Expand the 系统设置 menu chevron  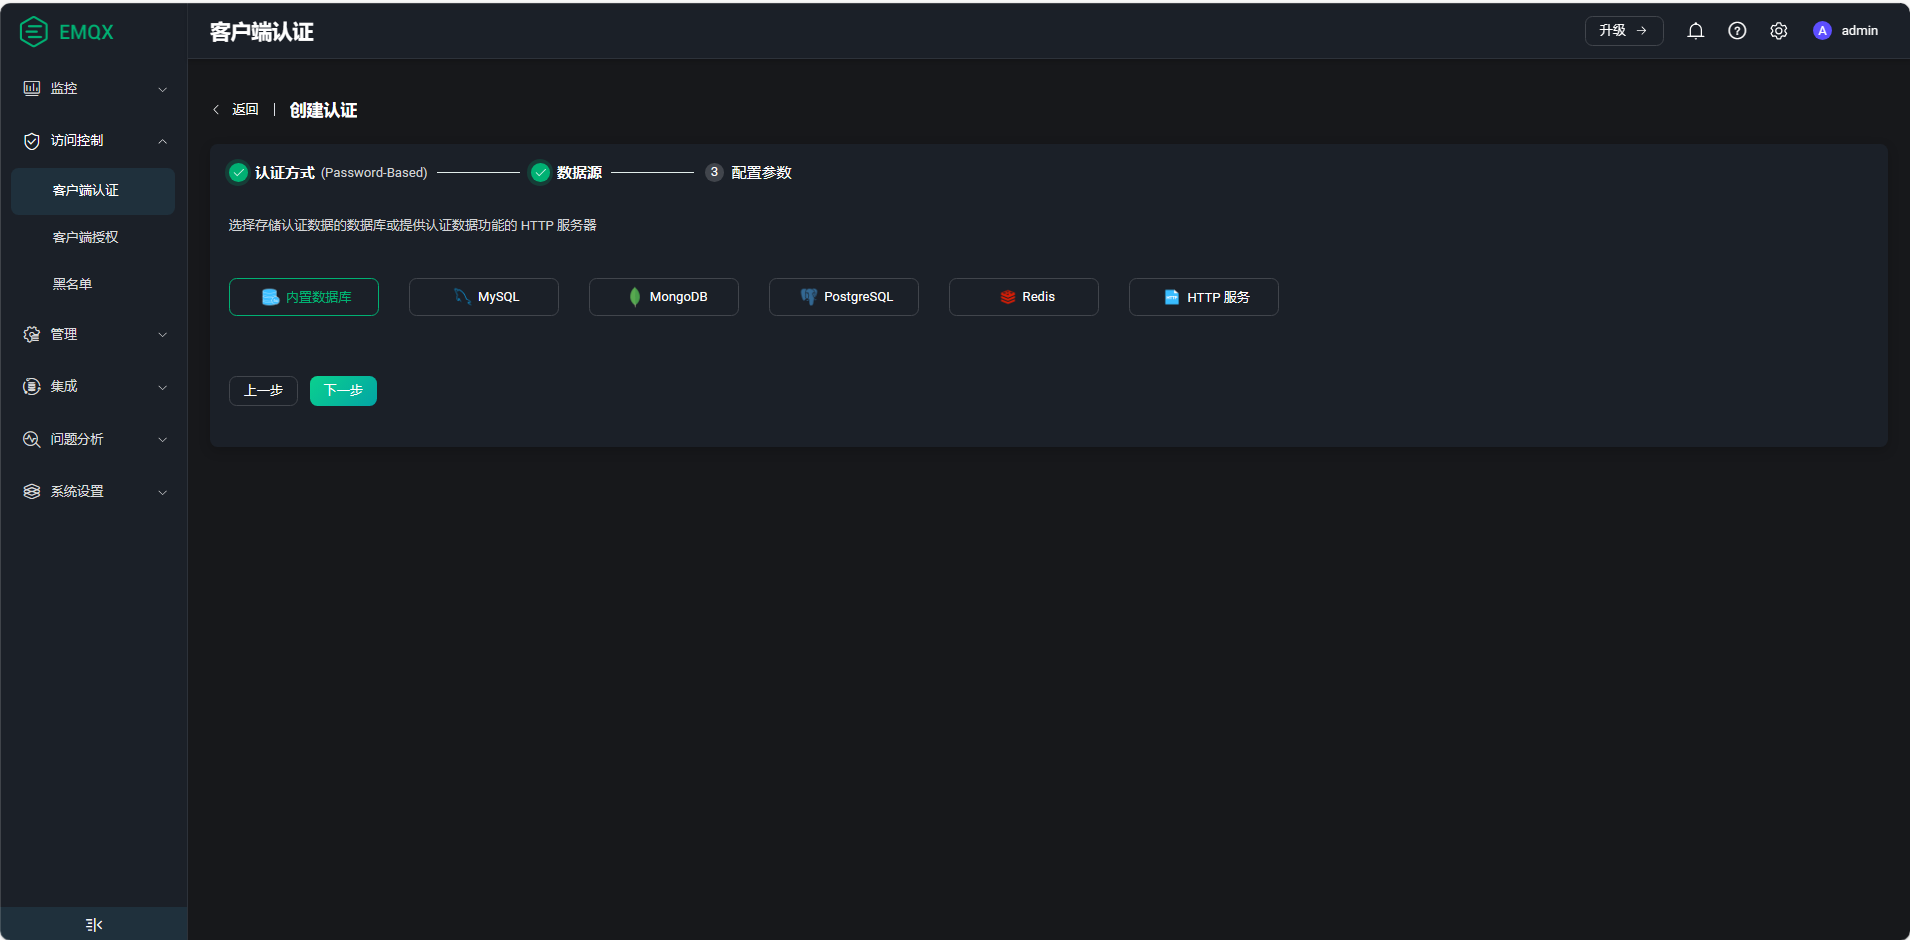(162, 492)
